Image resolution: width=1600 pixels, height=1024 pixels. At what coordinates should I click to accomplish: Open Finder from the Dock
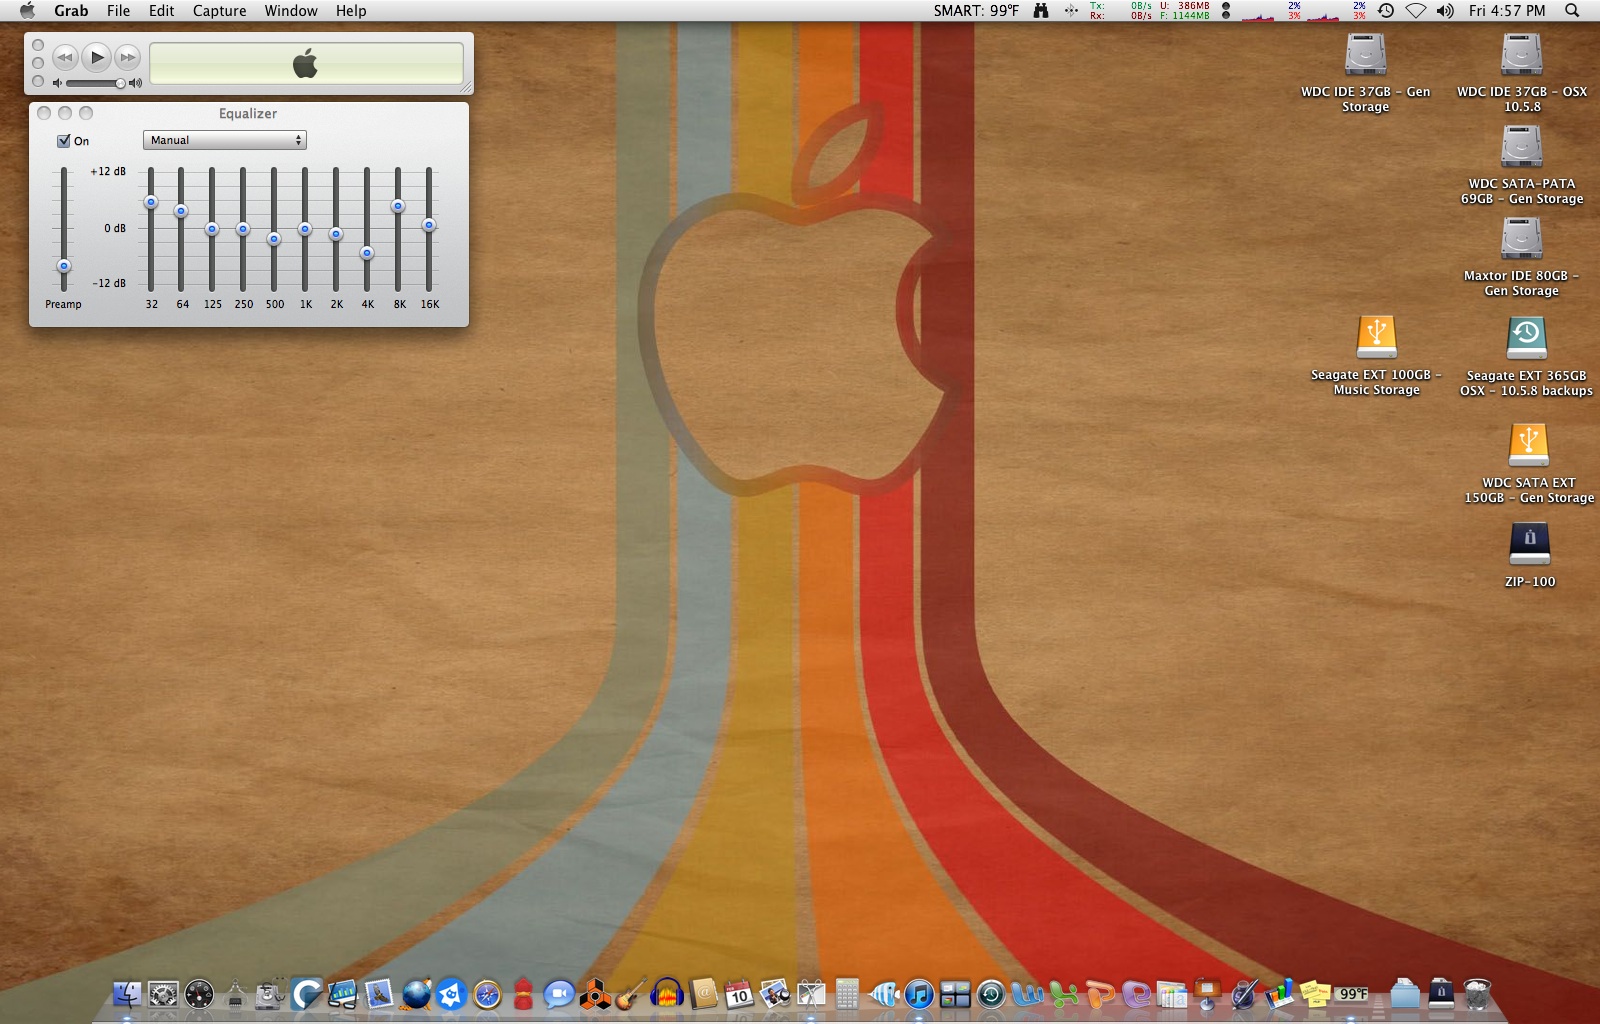[127, 994]
